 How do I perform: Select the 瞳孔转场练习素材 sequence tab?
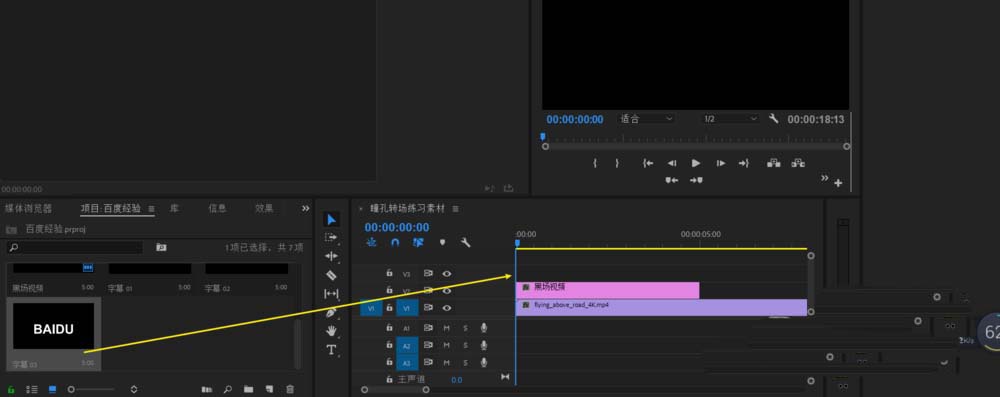tap(408, 209)
